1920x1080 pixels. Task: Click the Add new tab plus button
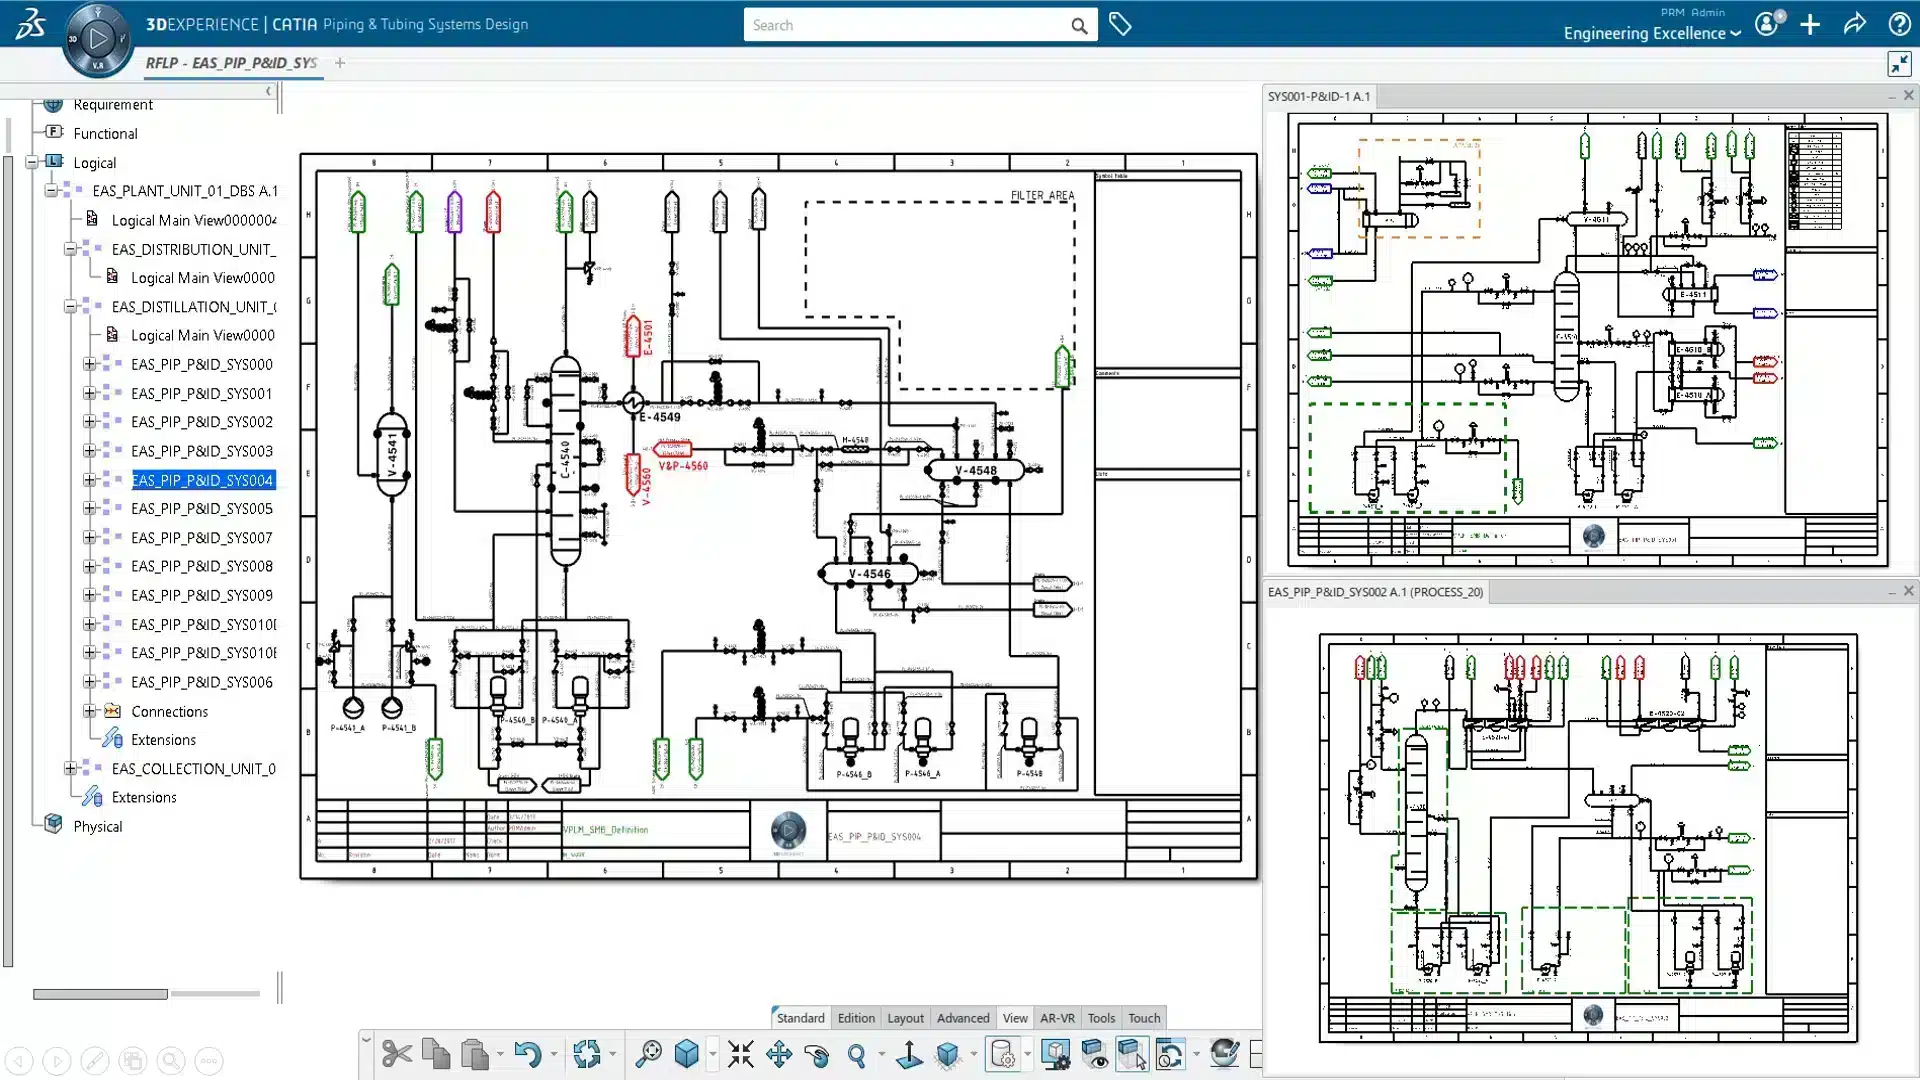339,63
